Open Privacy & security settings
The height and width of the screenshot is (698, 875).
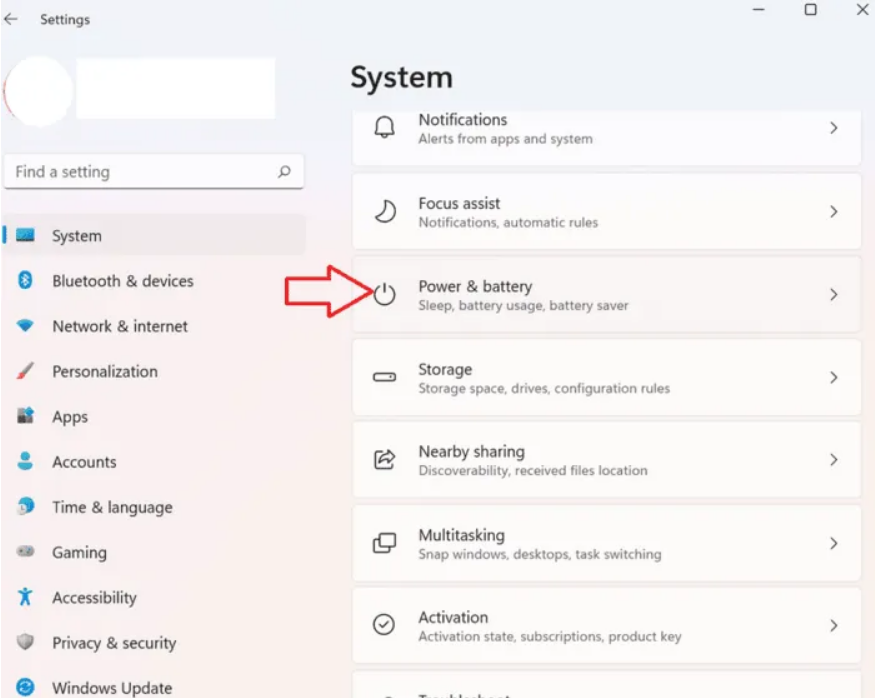114,643
